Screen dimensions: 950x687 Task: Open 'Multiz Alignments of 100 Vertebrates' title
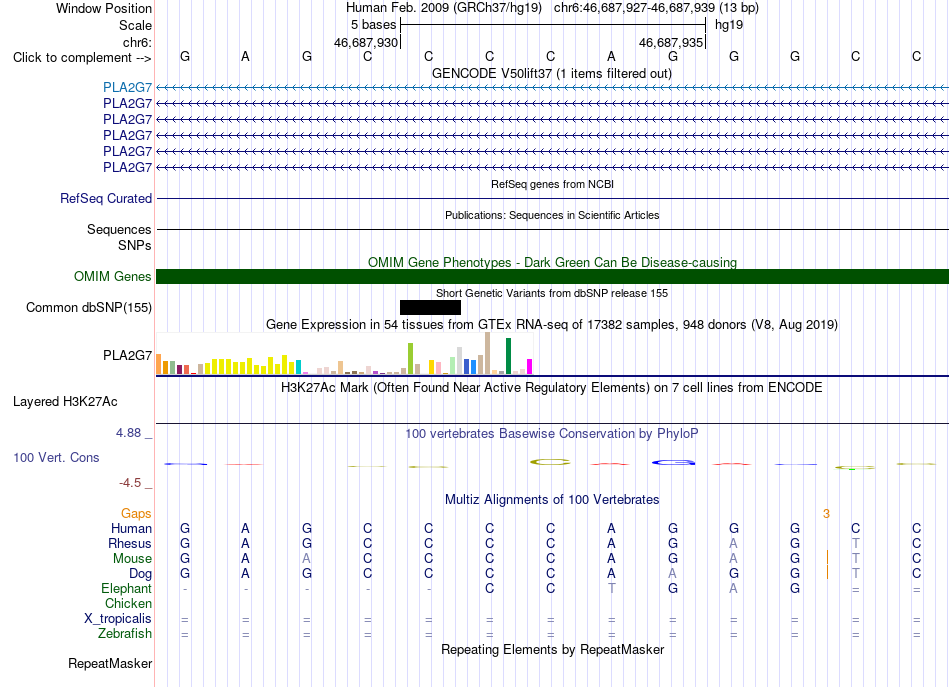pos(552,500)
